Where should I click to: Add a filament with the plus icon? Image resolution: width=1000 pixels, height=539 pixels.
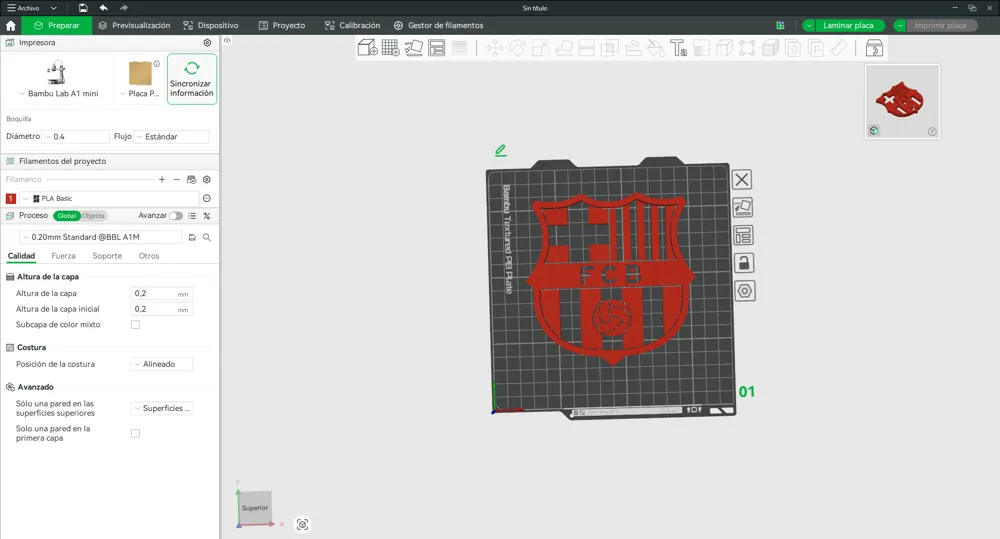pyautogui.click(x=162, y=180)
